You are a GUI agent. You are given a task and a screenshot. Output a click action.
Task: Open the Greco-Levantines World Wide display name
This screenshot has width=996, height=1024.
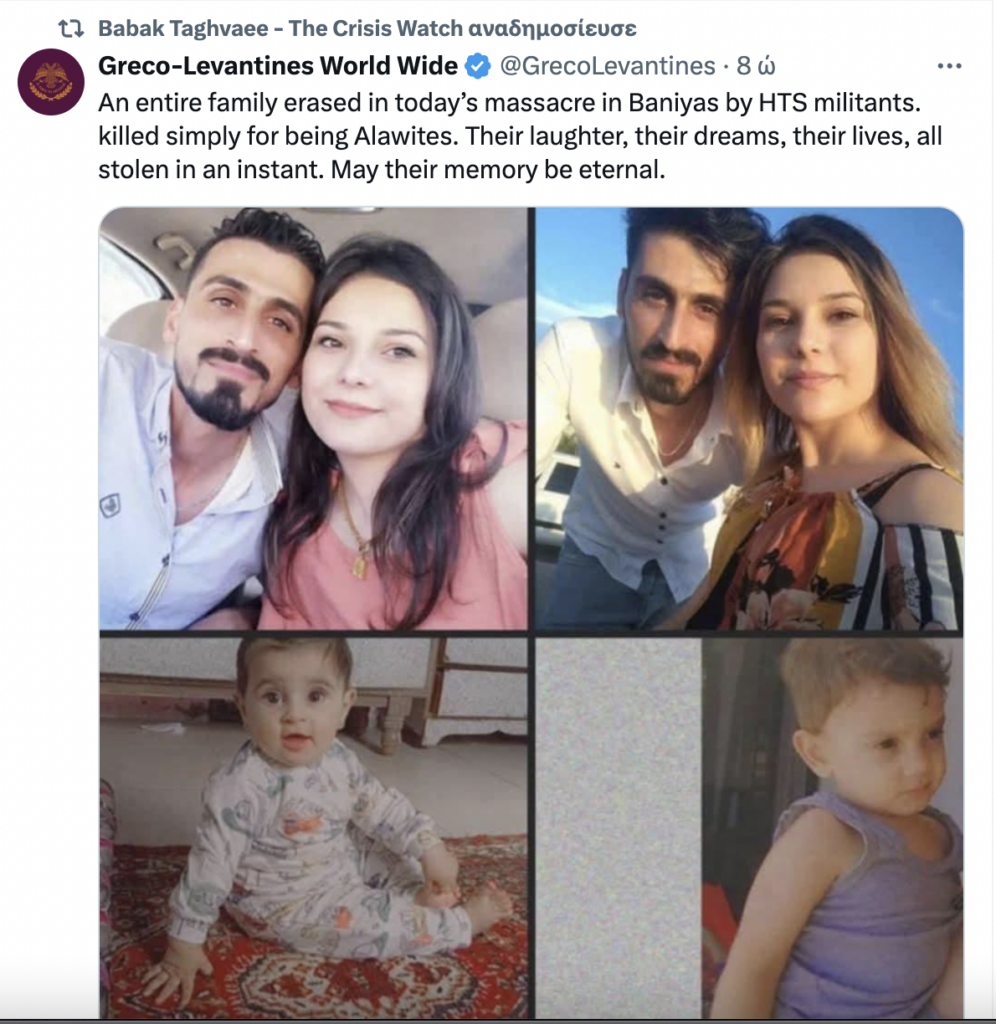(x=278, y=67)
